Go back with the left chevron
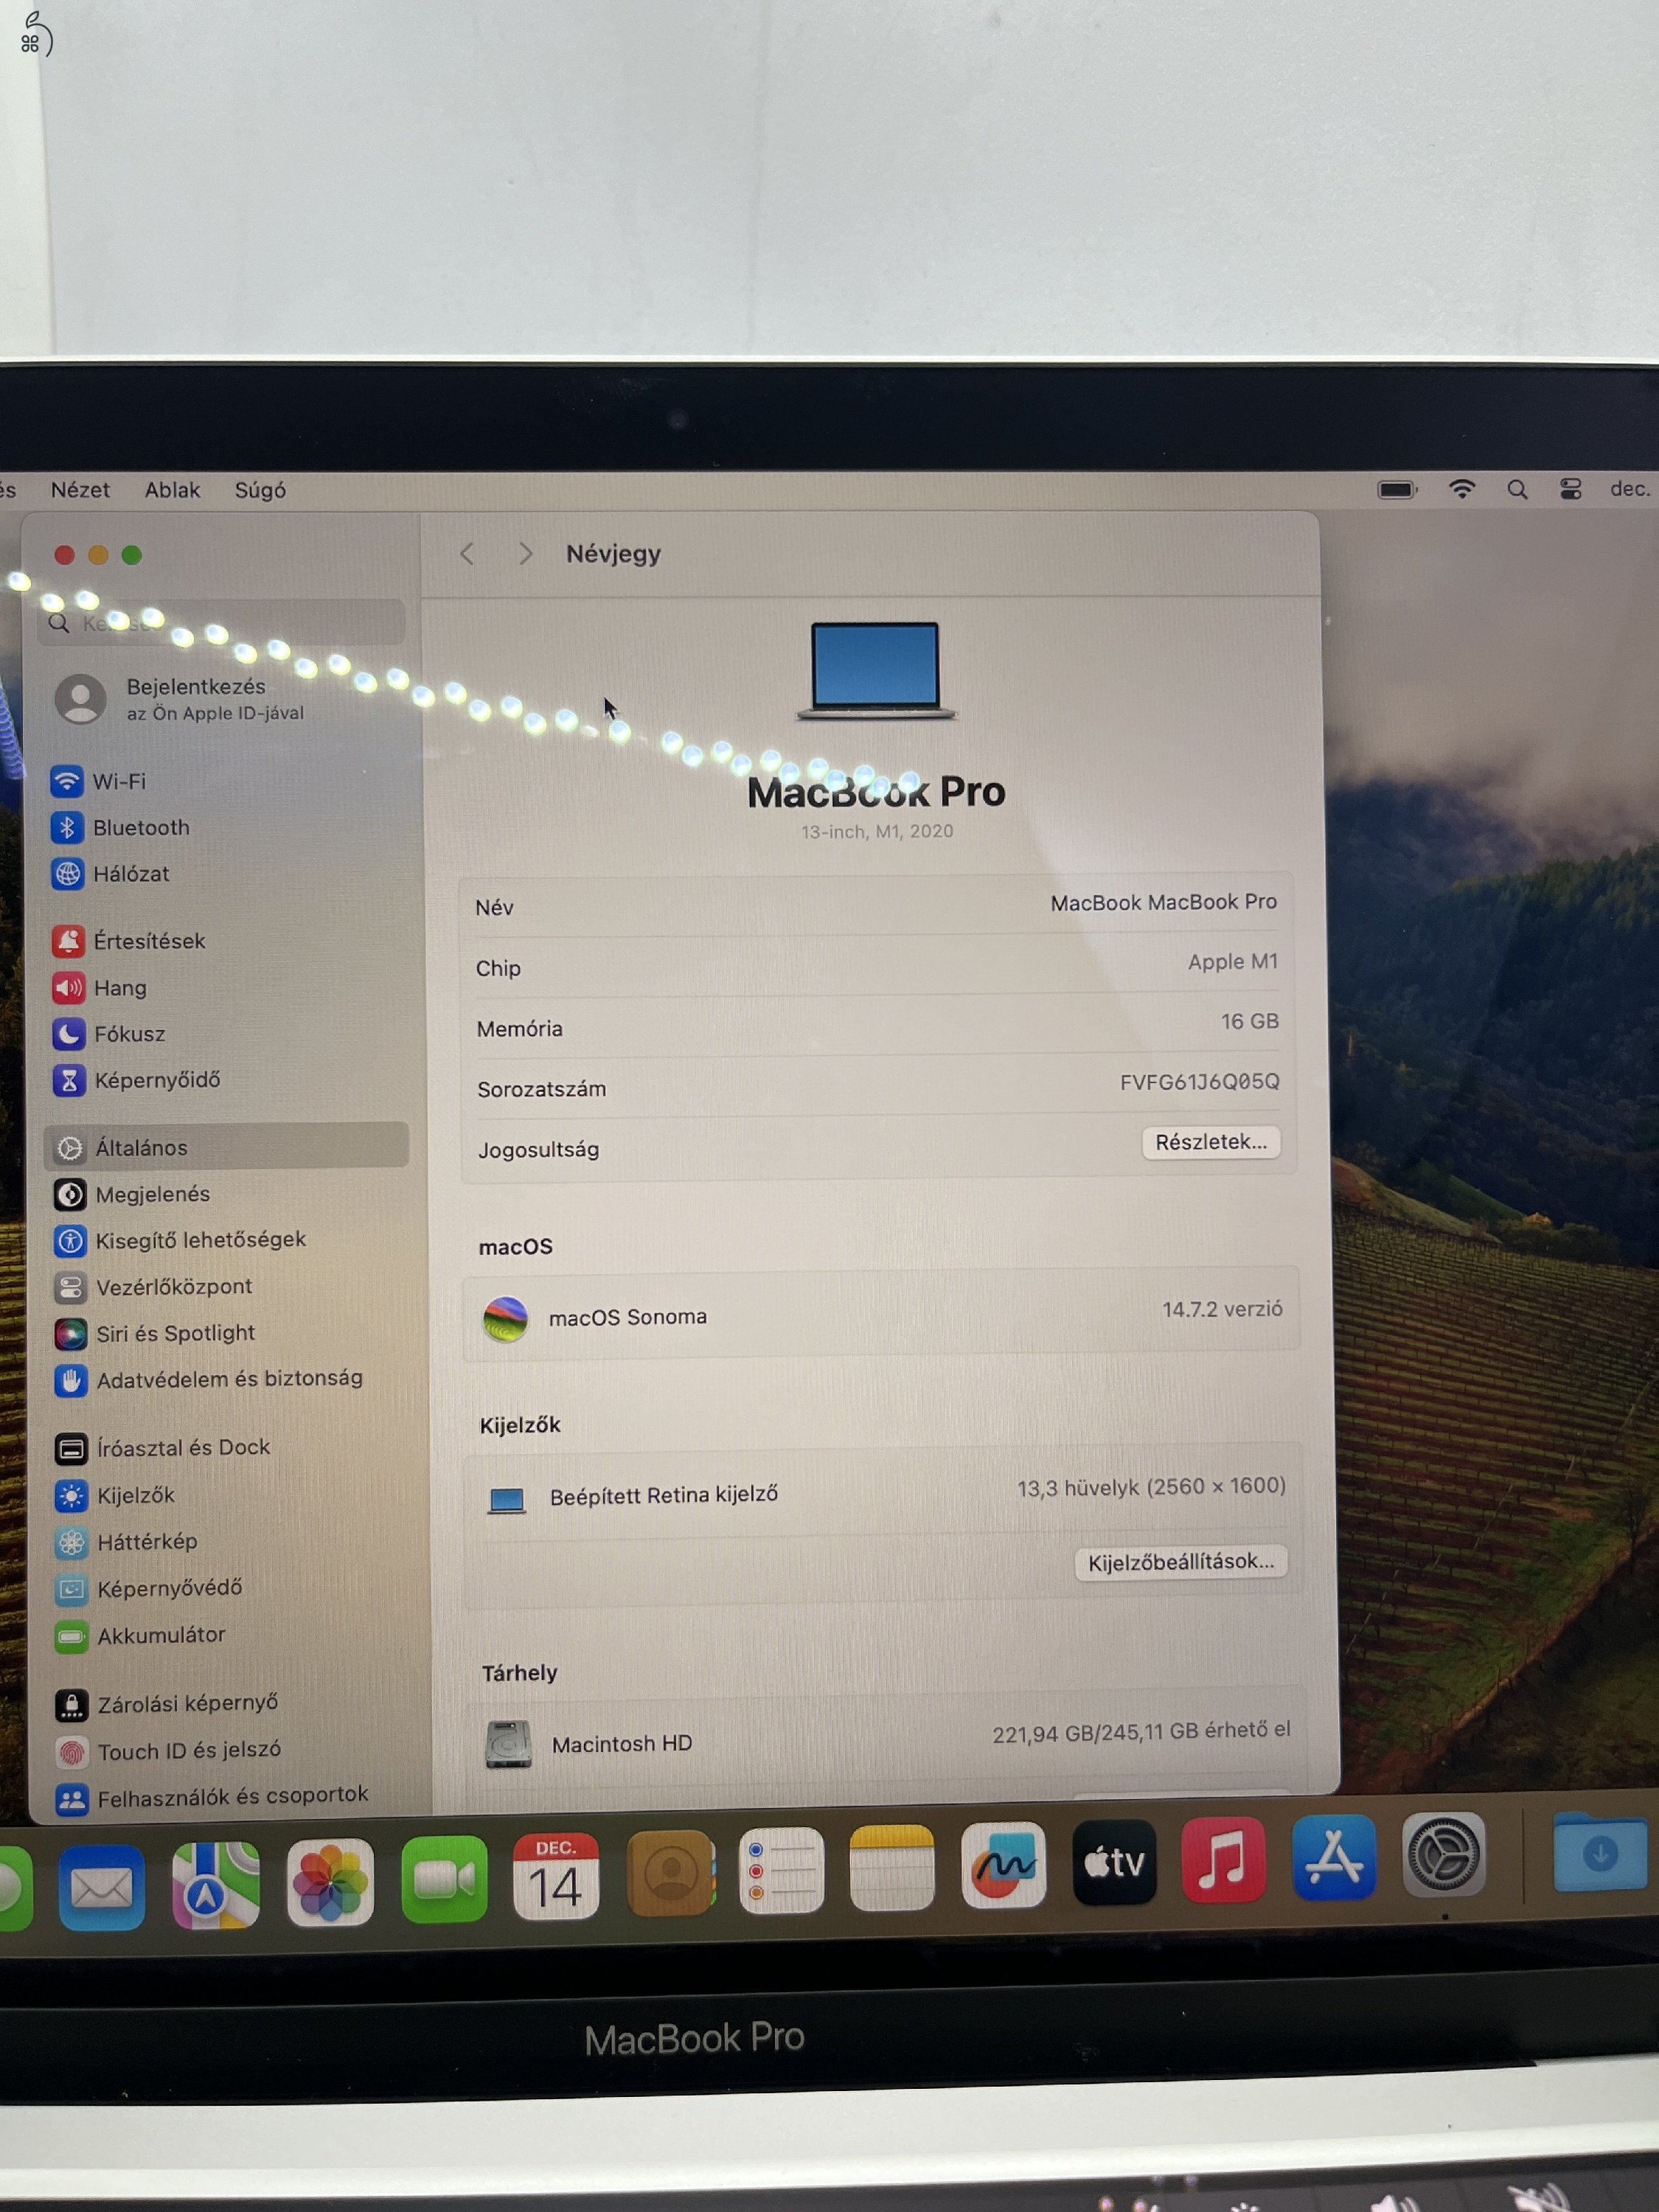Image resolution: width=1659 pixels, height=2212 pixels. (467, 554)
